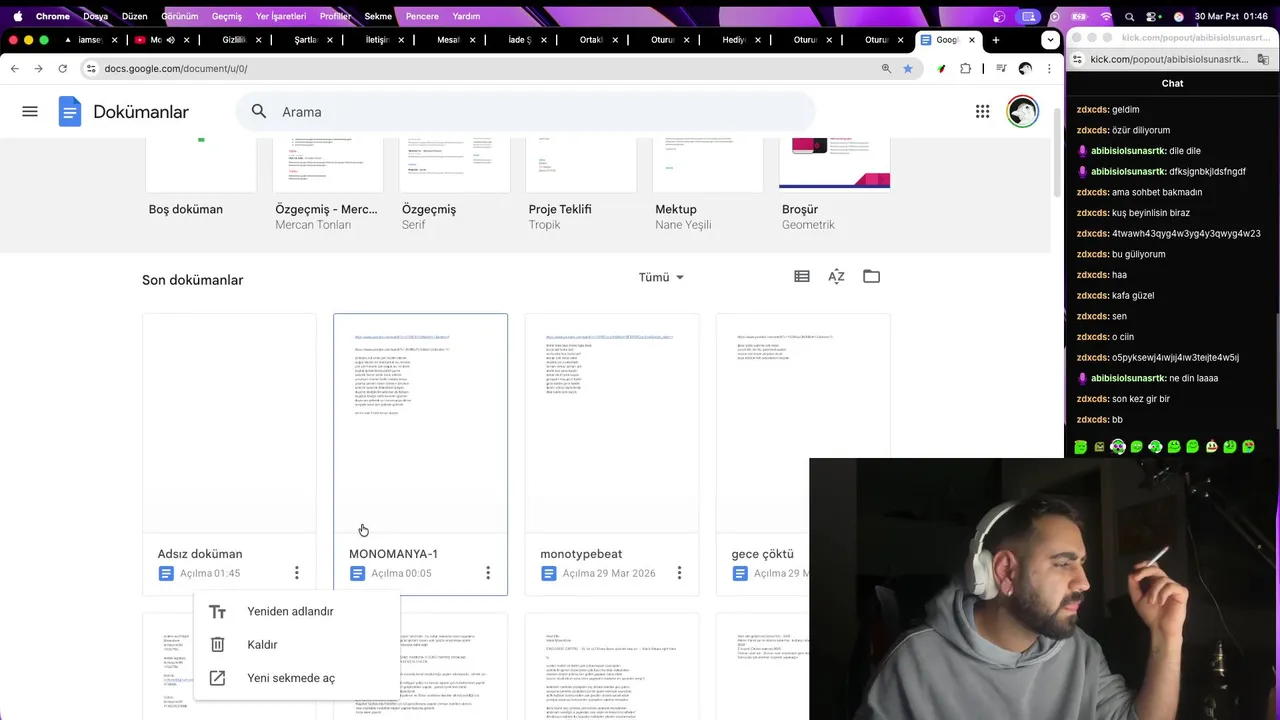The height and width of the screenshot is (720, 1280).
Task: Open the Google apps grid
Action: (x=982, y=112)
